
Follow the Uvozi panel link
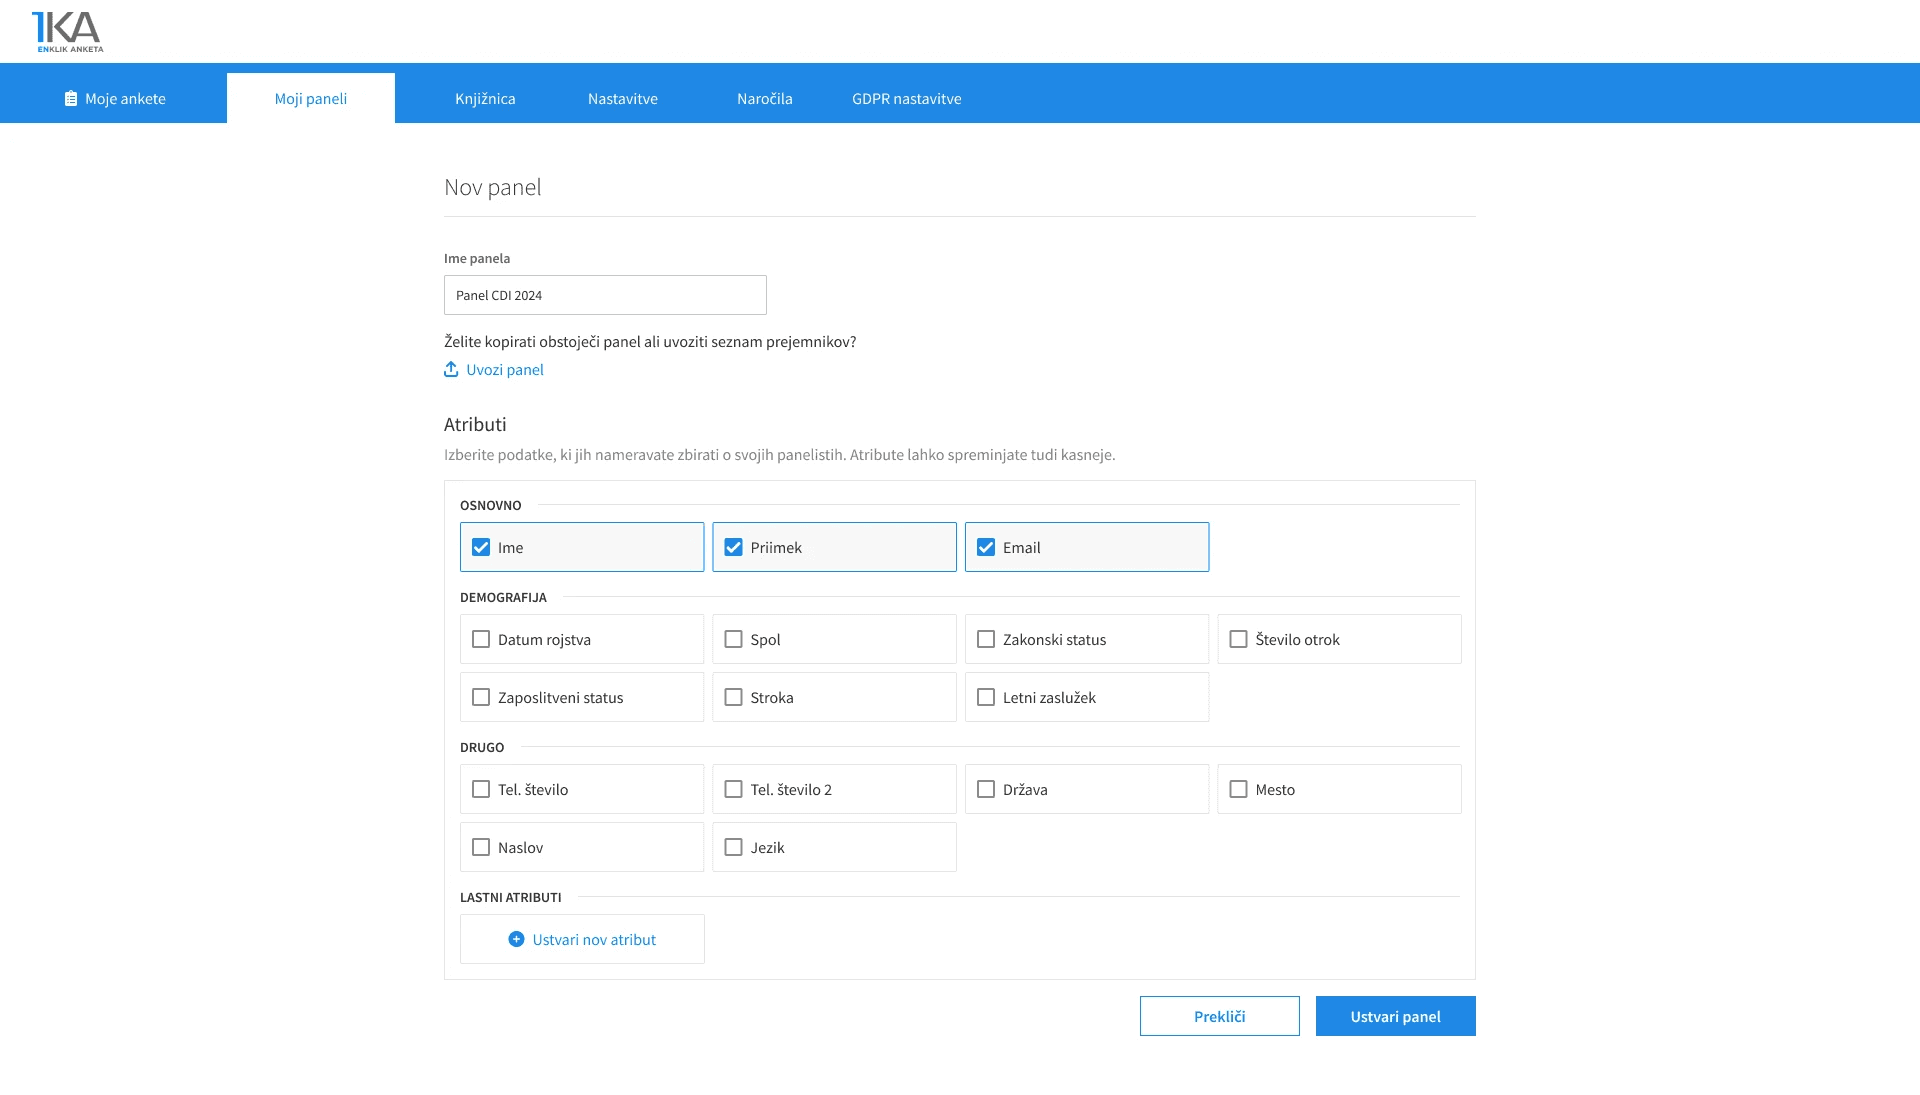click(x=504, y=369)
